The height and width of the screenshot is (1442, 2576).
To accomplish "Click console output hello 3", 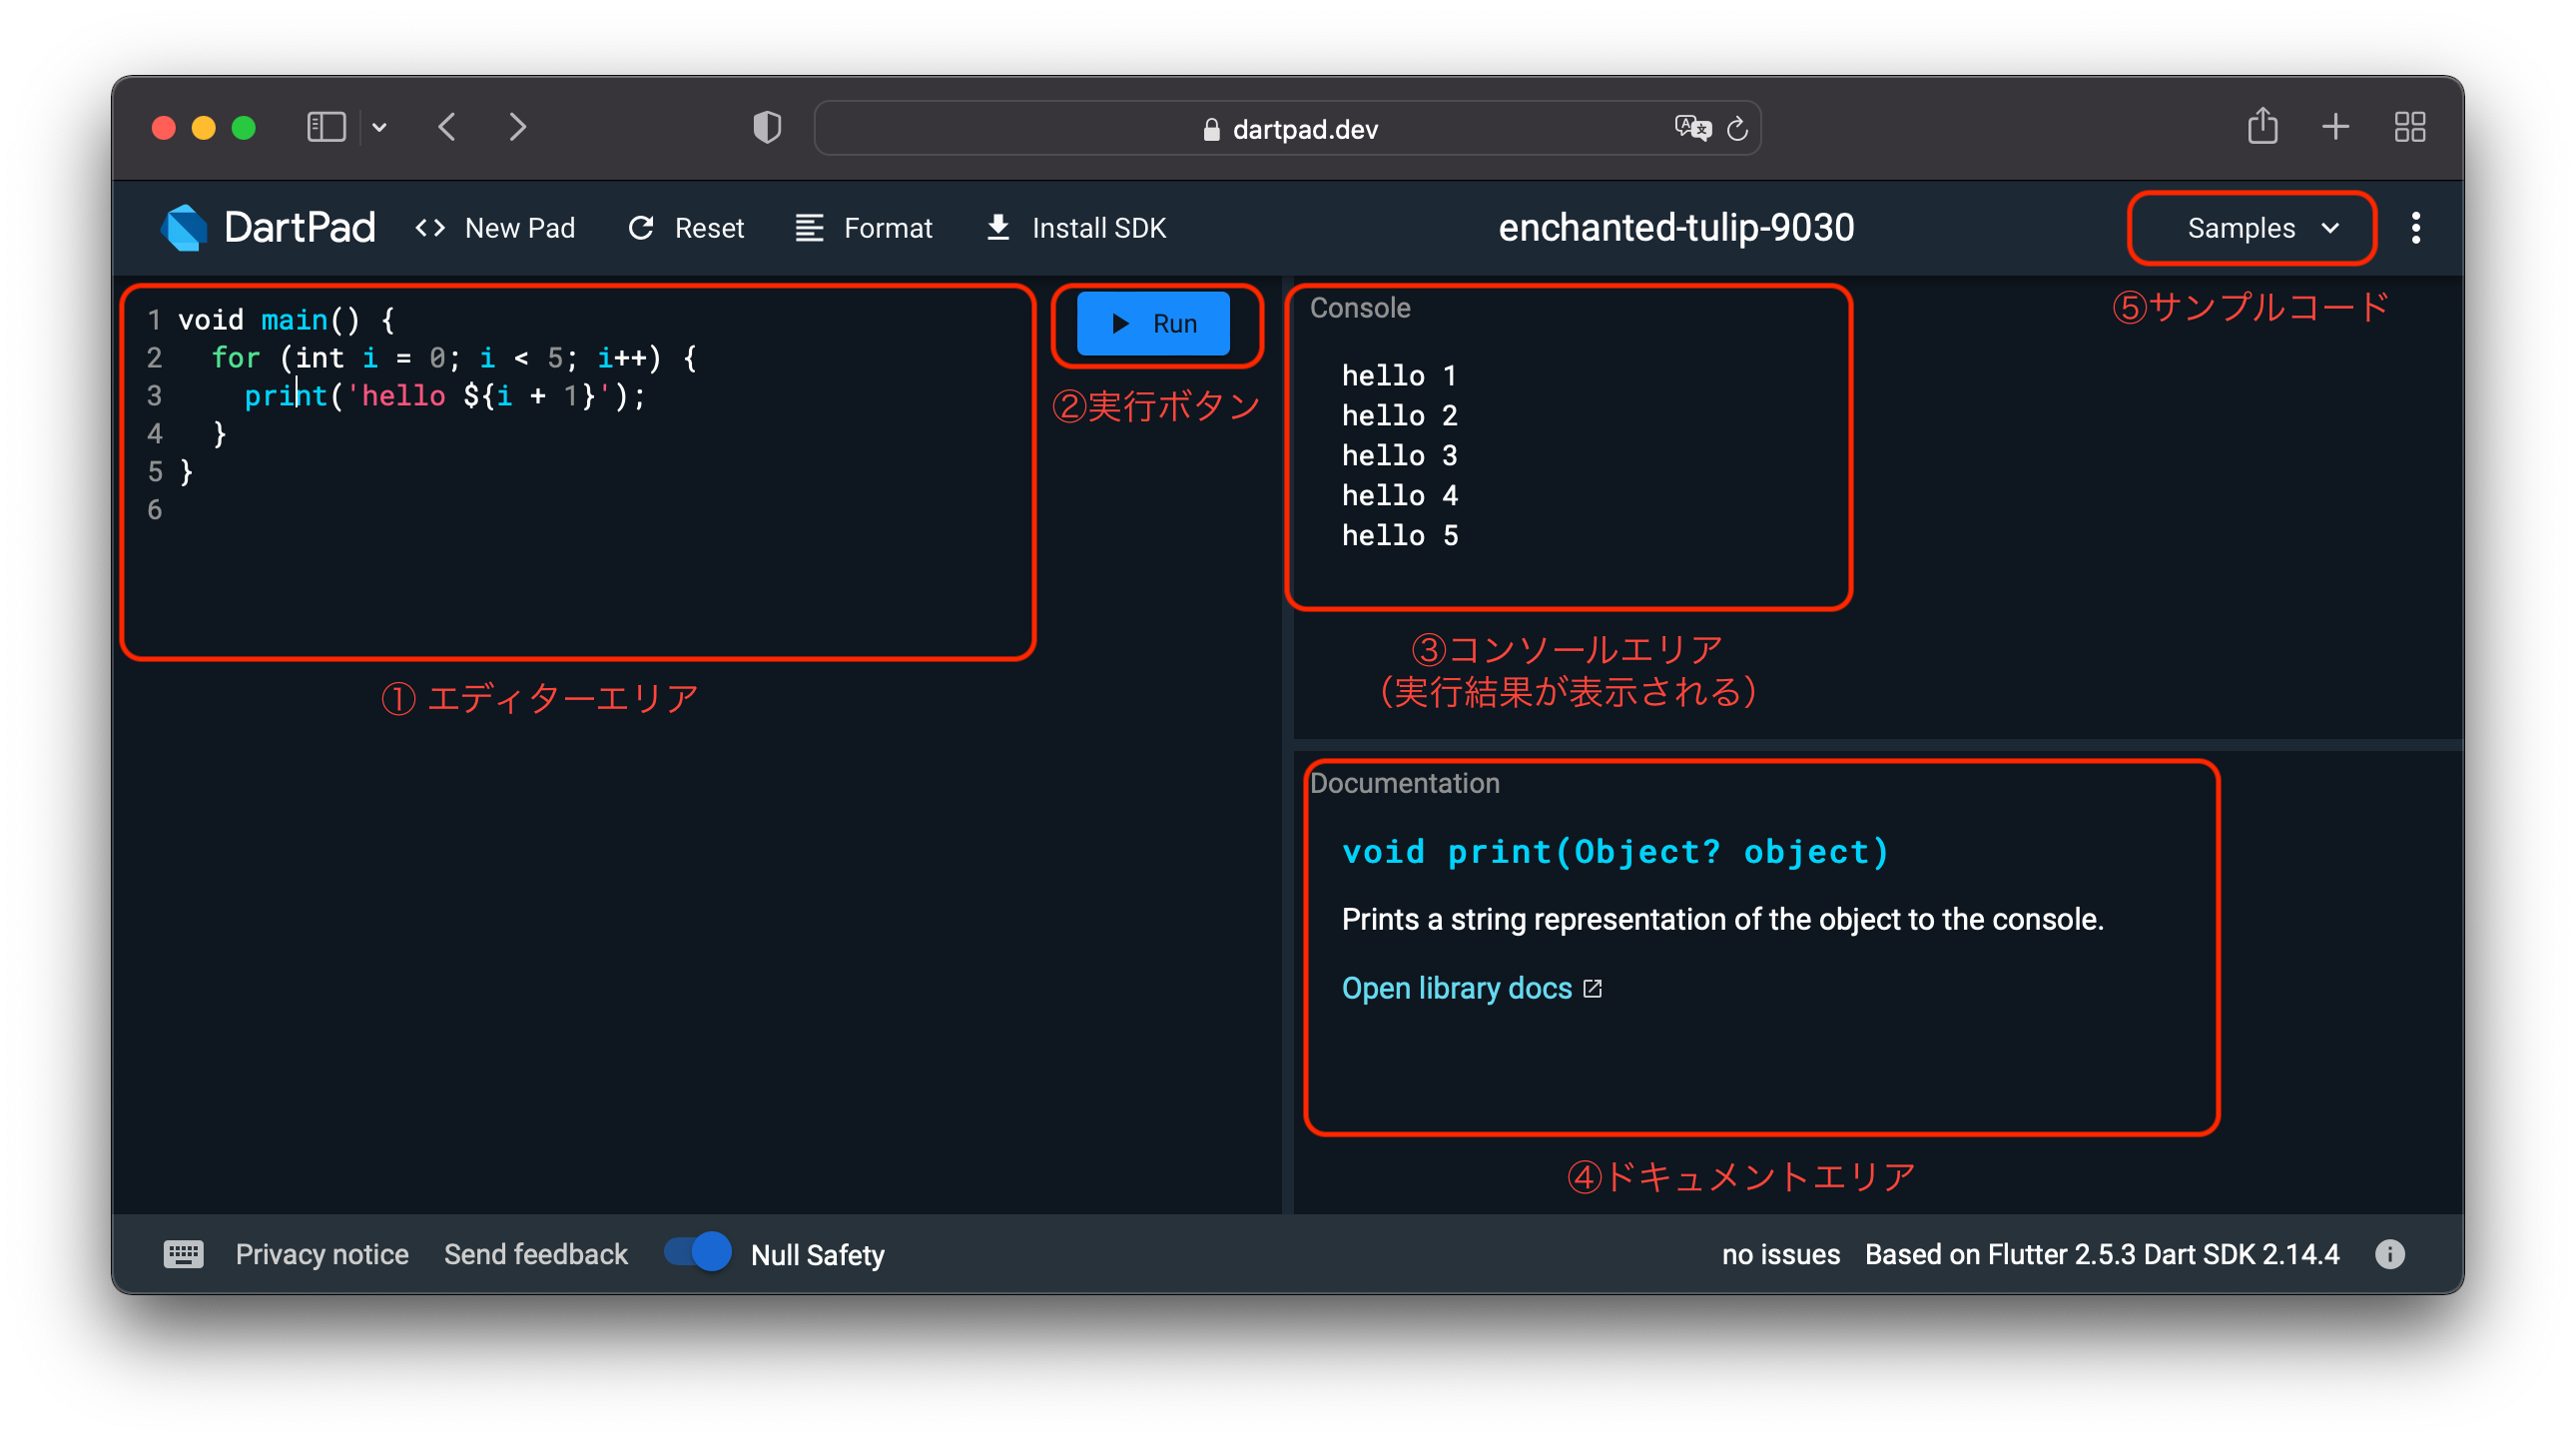I will coord(1399,455).
